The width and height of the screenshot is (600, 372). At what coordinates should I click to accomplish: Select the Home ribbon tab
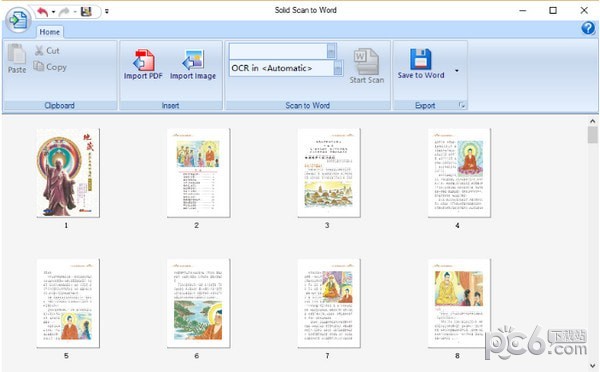coord(50,32)
